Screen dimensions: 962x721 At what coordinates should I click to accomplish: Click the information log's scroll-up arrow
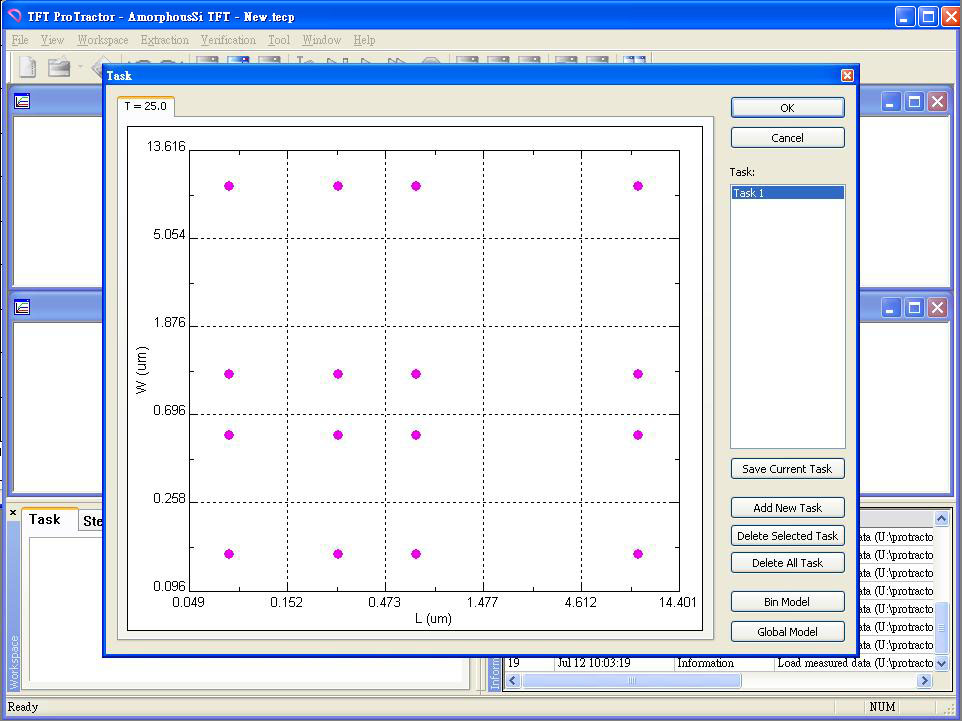click(x=941, y=519)
